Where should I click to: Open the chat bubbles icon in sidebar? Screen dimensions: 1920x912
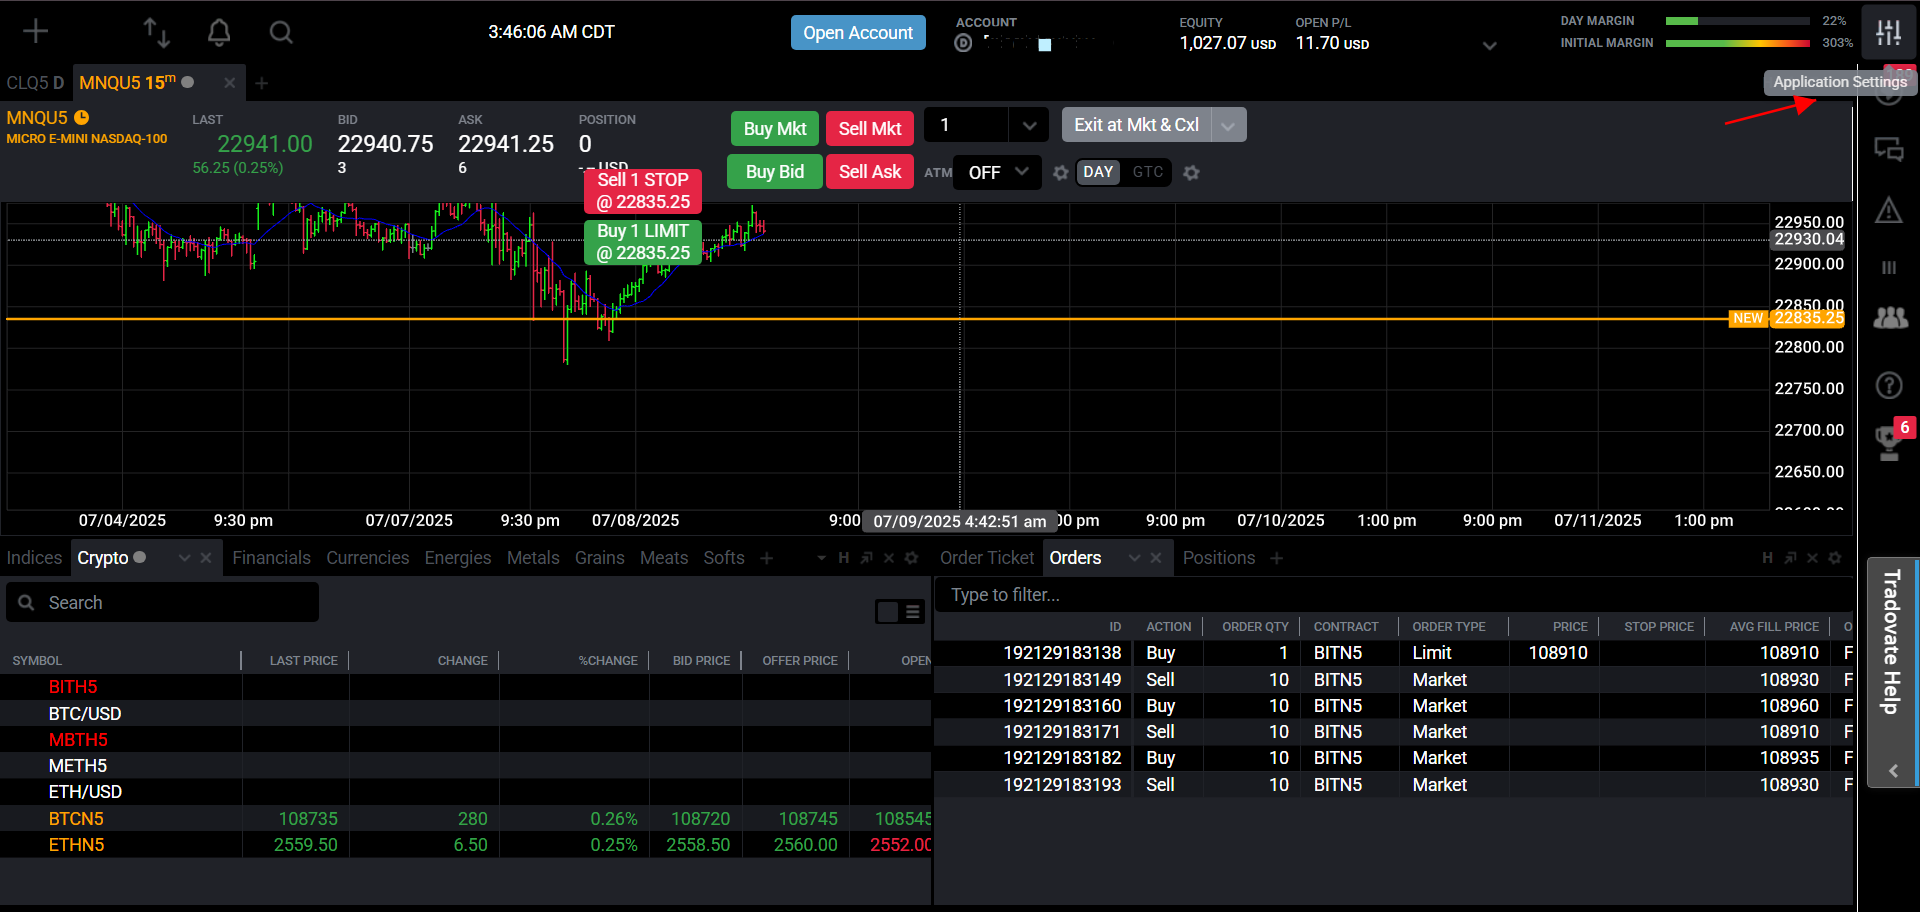click(1888, 149)
